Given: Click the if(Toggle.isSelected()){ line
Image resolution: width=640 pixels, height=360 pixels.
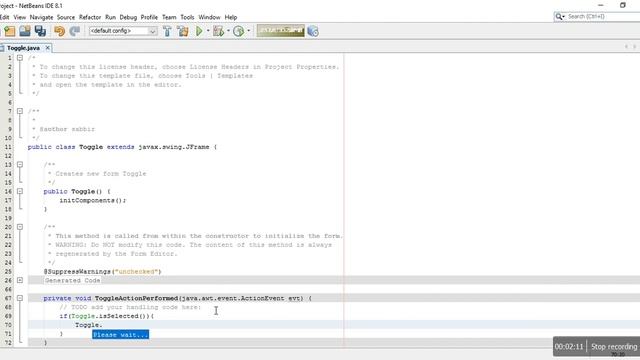Looking at the screenshot, I should pyautogui.click(x=107, y=316).
